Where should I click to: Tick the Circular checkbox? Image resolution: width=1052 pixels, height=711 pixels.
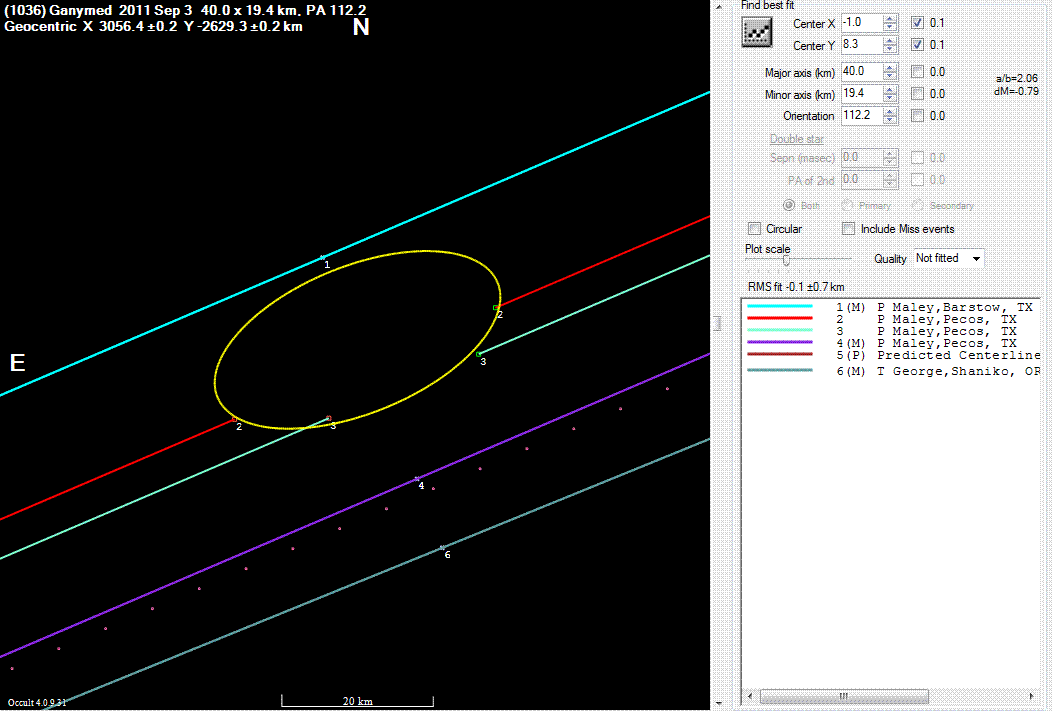click(x=755, y=229)
